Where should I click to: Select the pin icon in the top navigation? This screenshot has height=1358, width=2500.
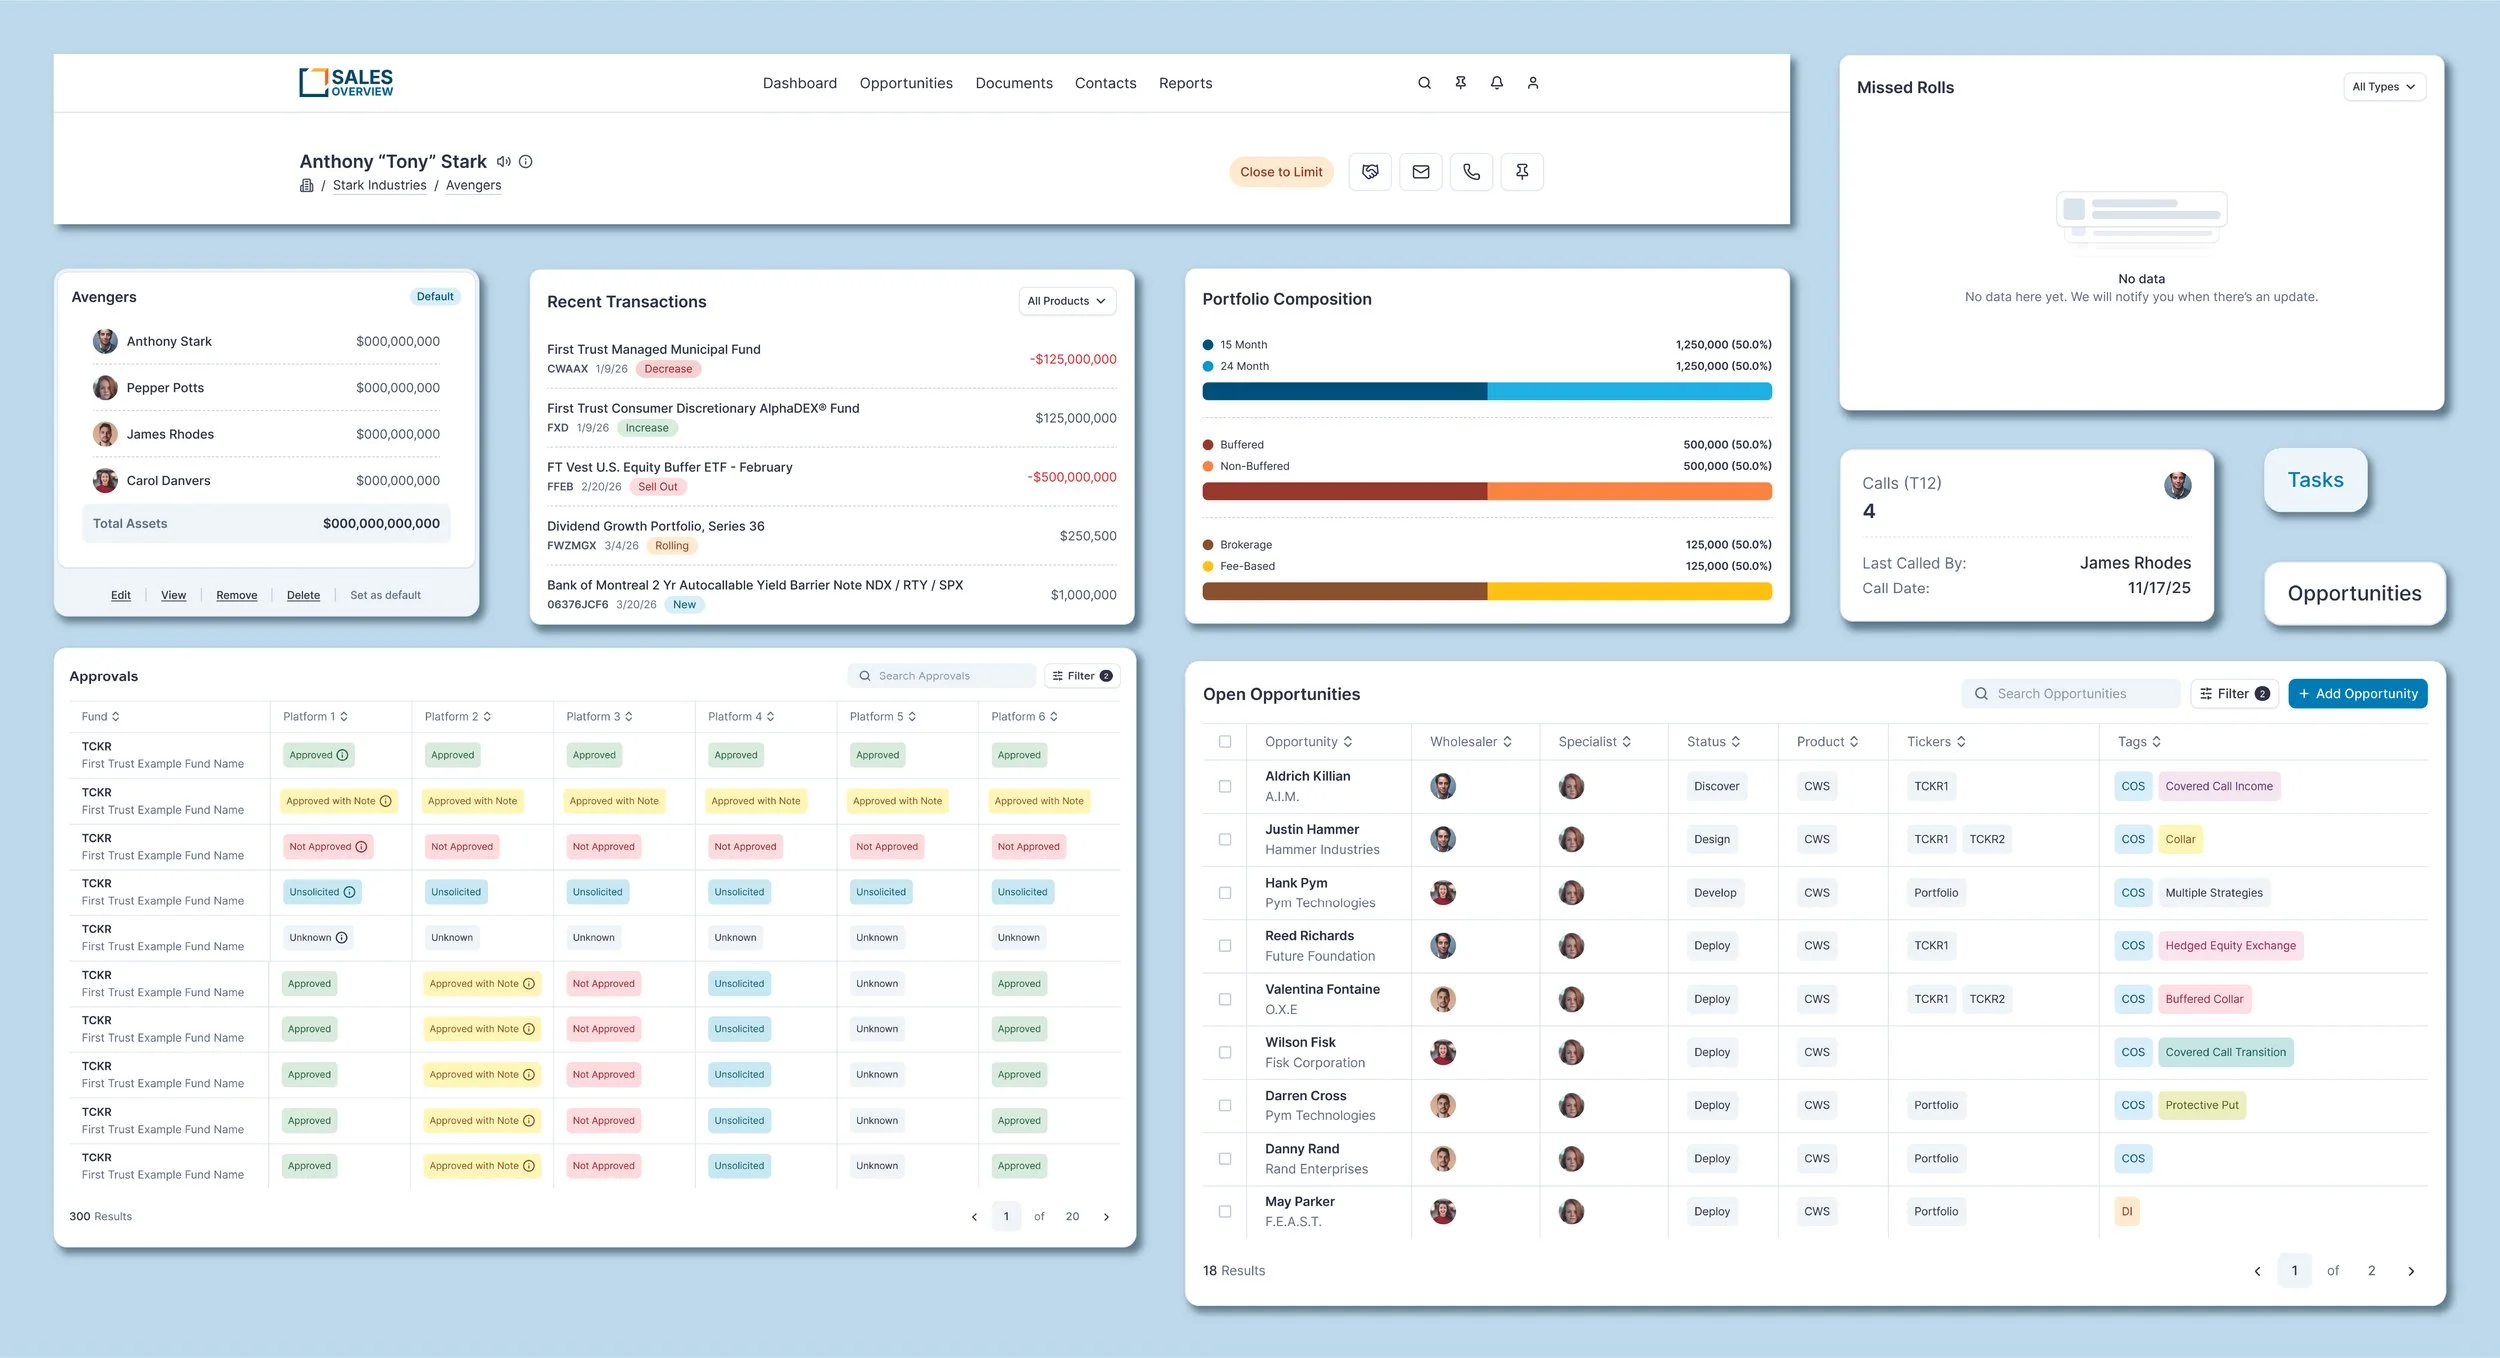click(1461, 82)
